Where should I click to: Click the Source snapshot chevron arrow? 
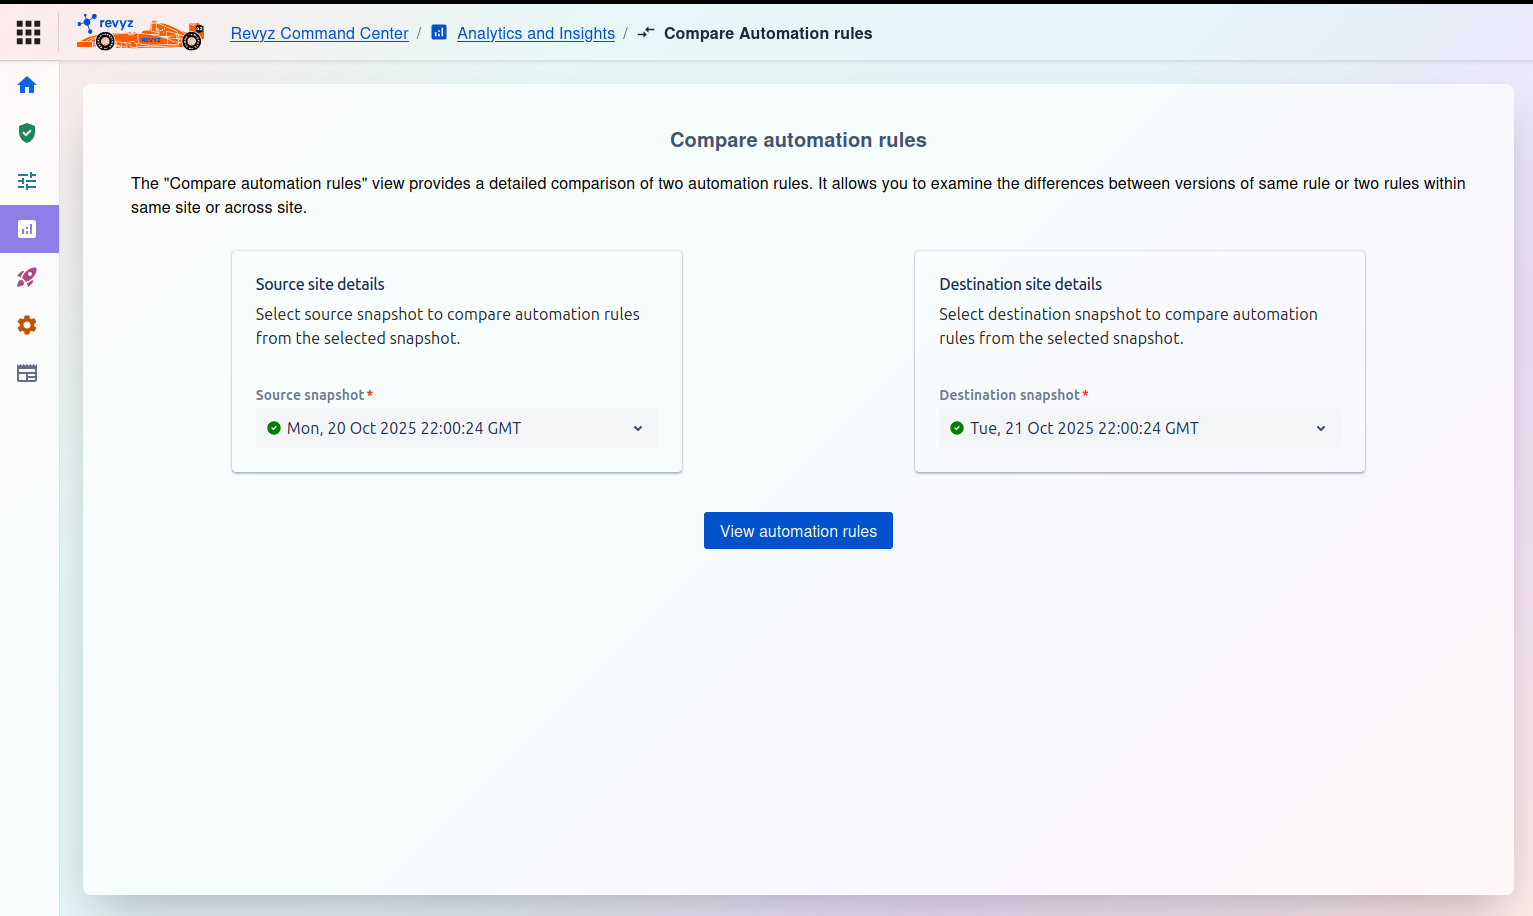click(638, 428)
